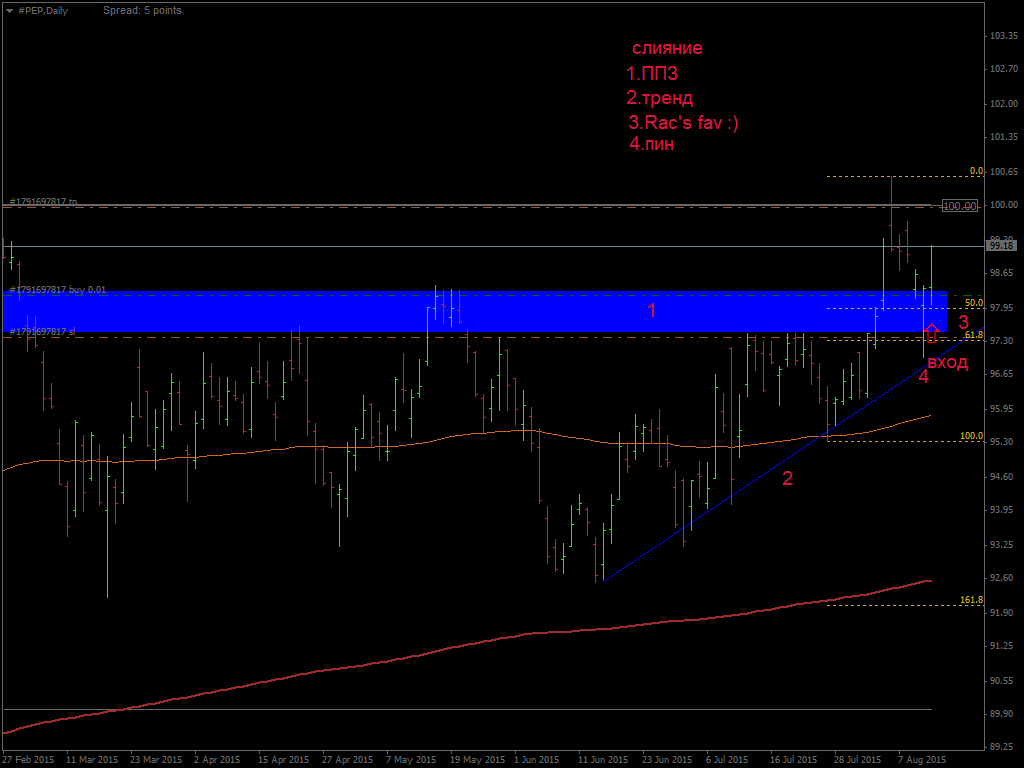Select the Fibonacci 100.0 level label
The image size is (1024, 768).
click(x=971, y=436)
